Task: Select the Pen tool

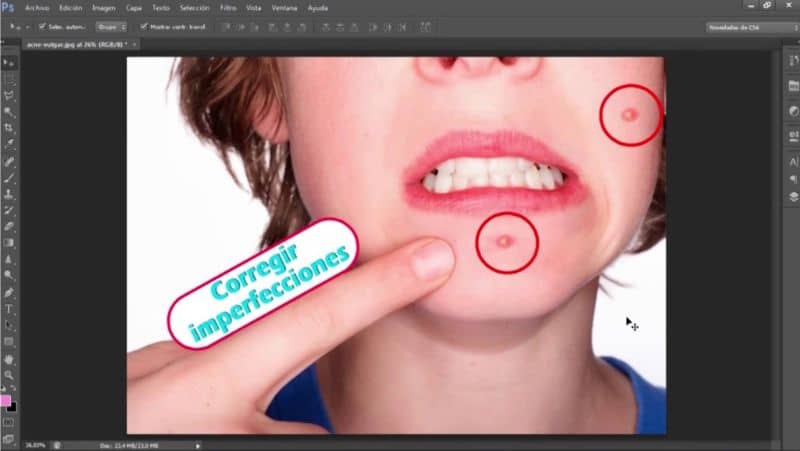Action: 9,293
